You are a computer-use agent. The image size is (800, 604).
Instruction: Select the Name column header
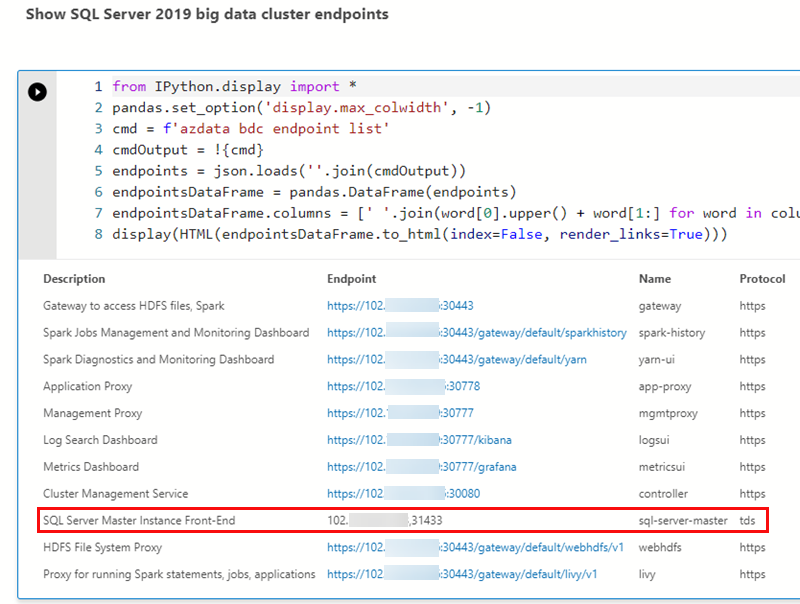655,279
